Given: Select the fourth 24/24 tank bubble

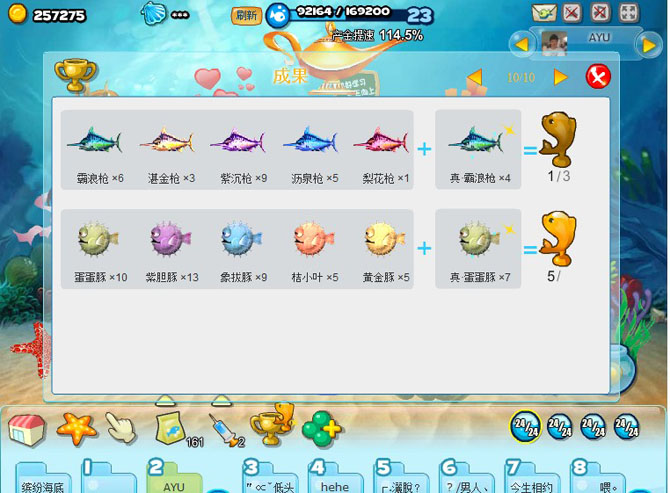Looking at the screenshot, I should tap(626, 427).
